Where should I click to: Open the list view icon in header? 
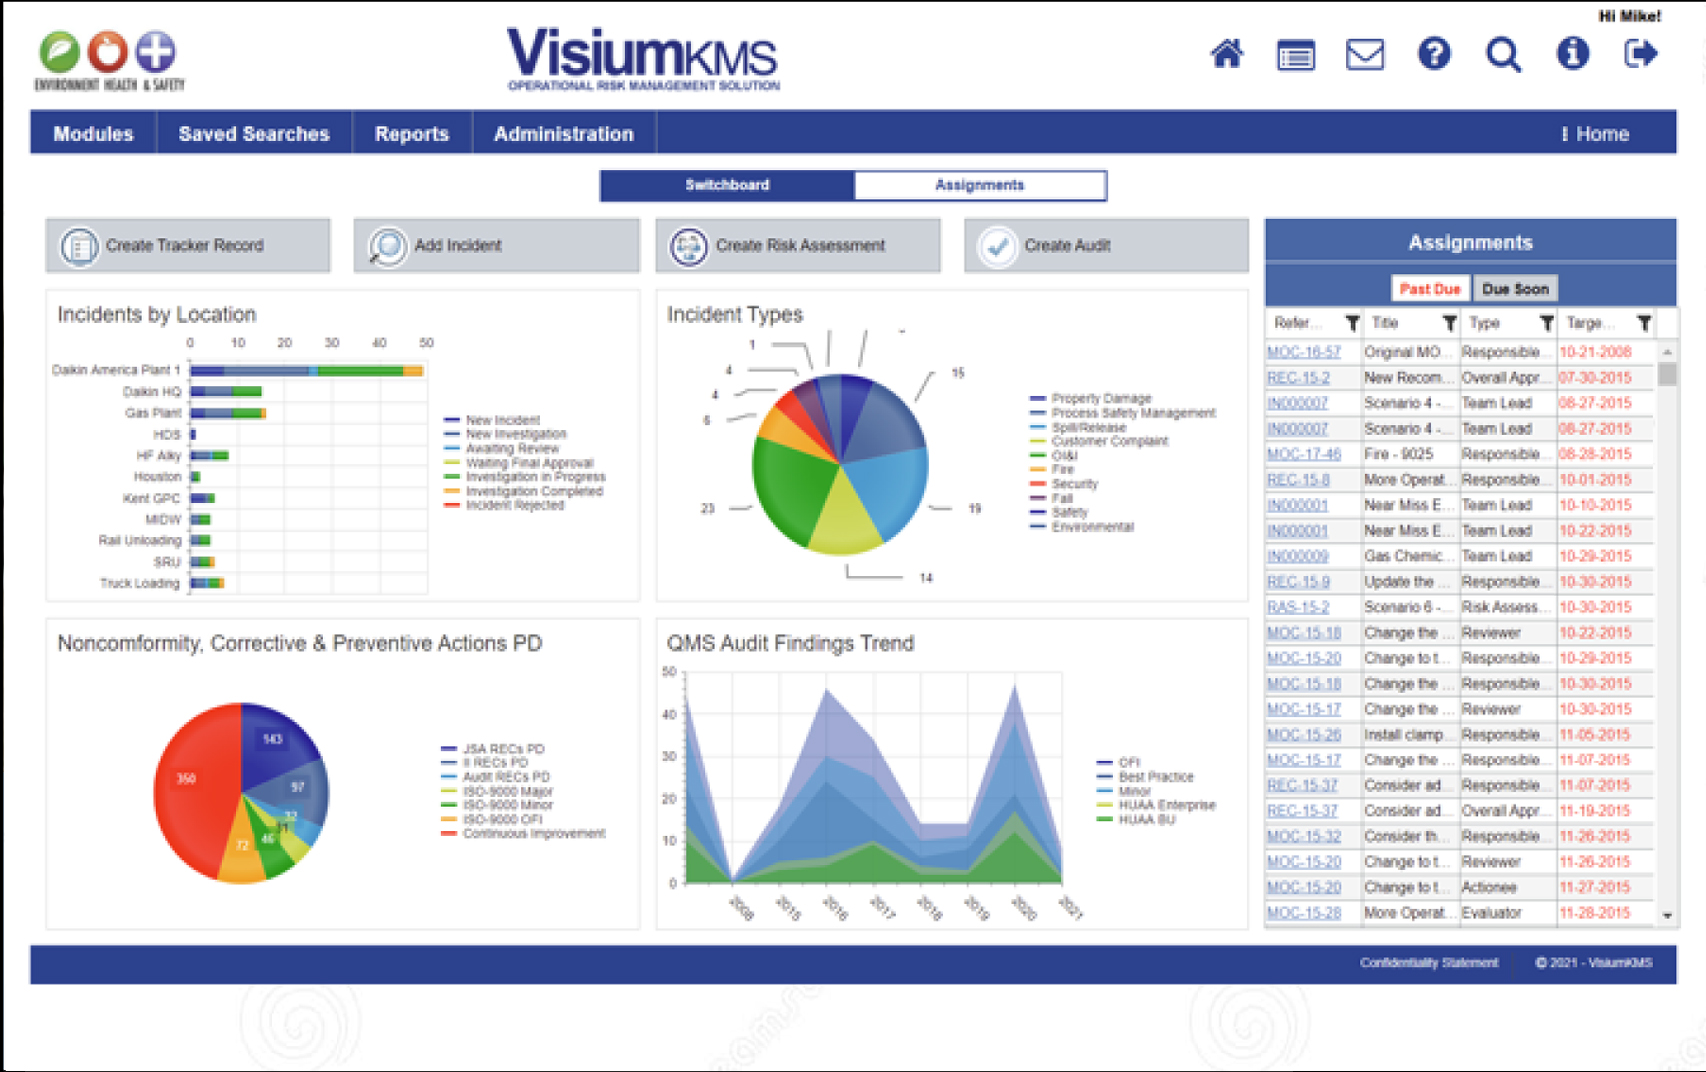click(1295, 55)
